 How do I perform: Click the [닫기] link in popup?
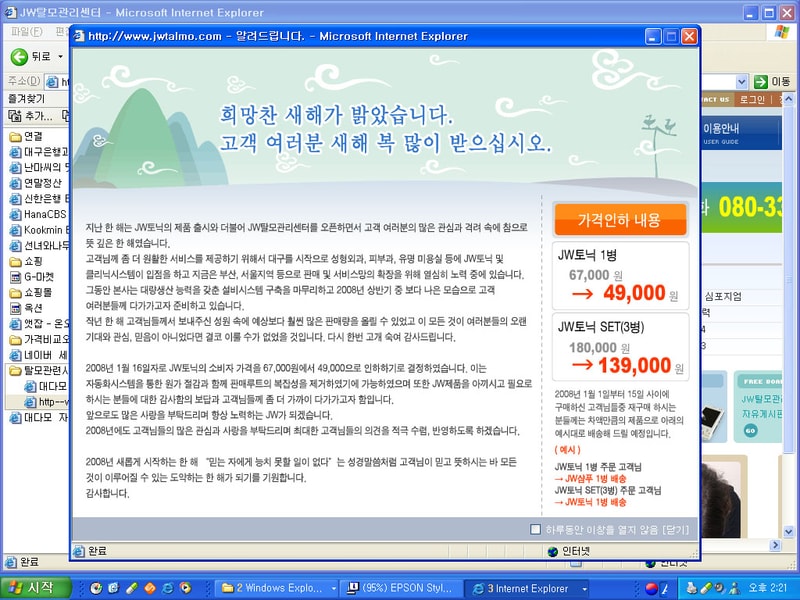[x=676, y=530]
